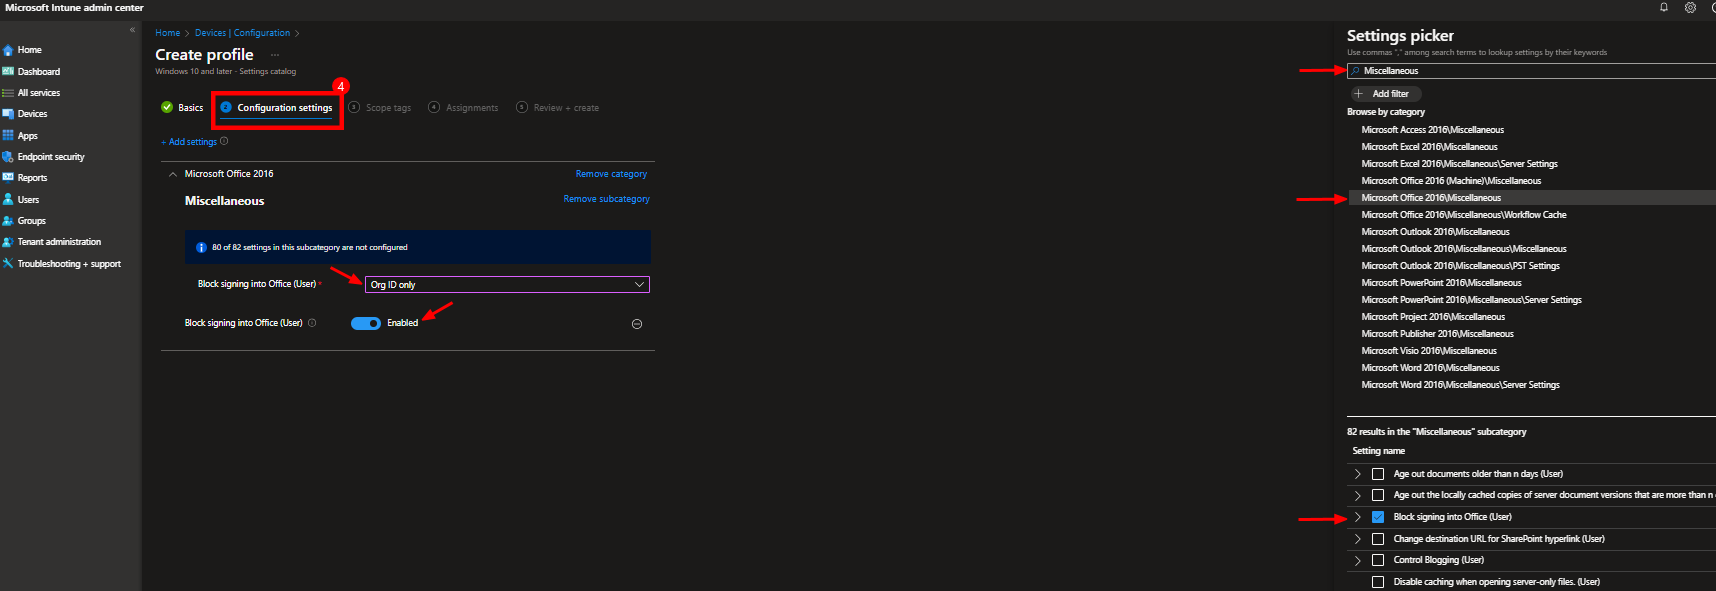Viewport: 1716px width, 591px height.
Task: Remove the Block signing setting with minus icon
Action: 637,324
